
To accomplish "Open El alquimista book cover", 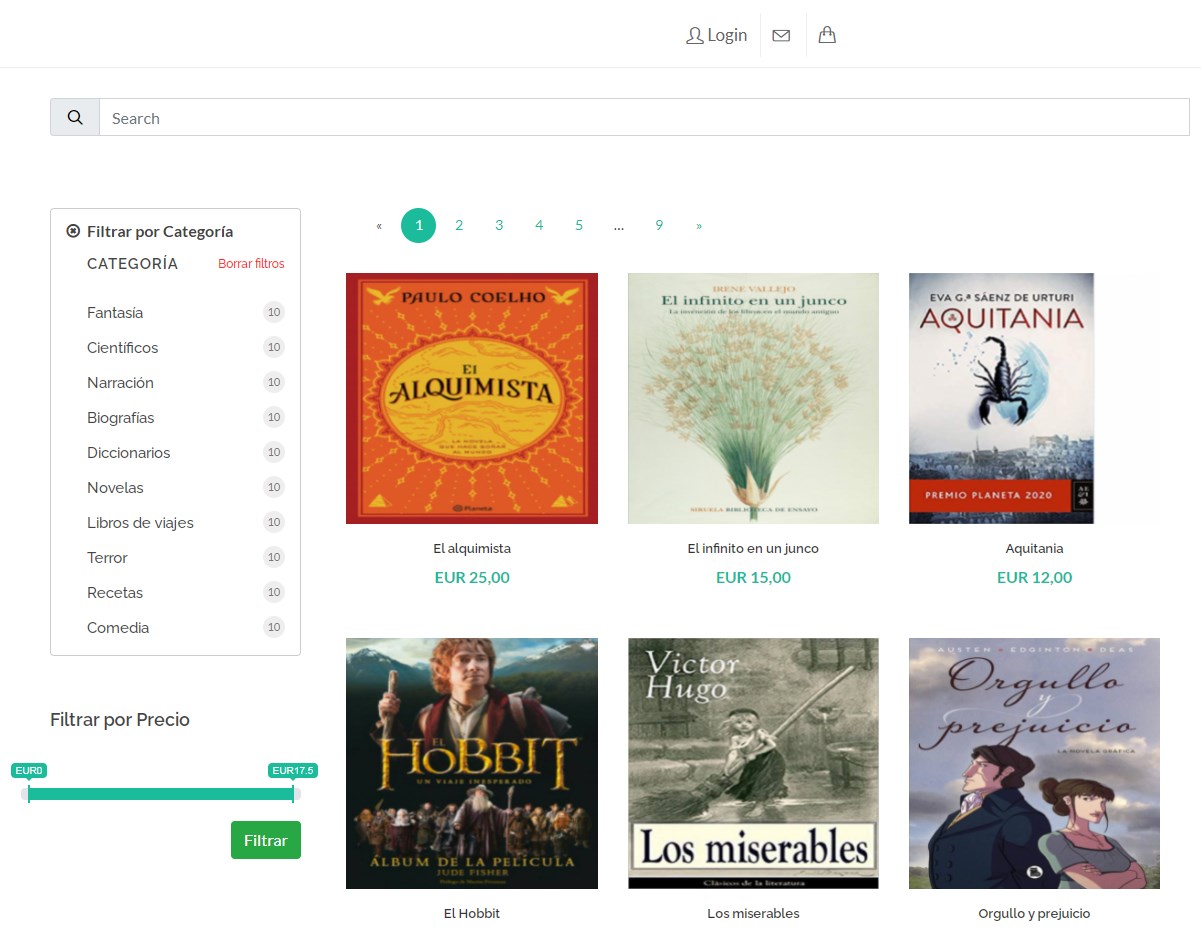I will pyautogui.click(x=472, y=398).
